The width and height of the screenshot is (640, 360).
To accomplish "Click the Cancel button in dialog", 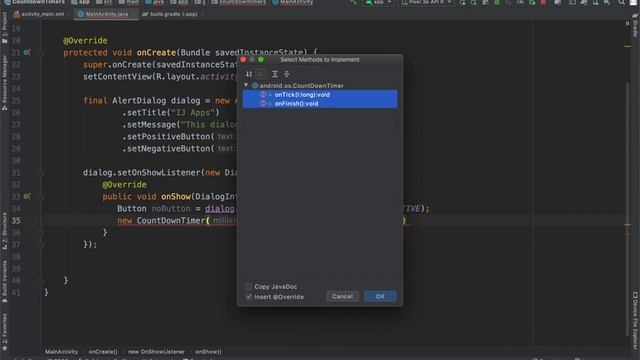I will click(x=342, y=296).
